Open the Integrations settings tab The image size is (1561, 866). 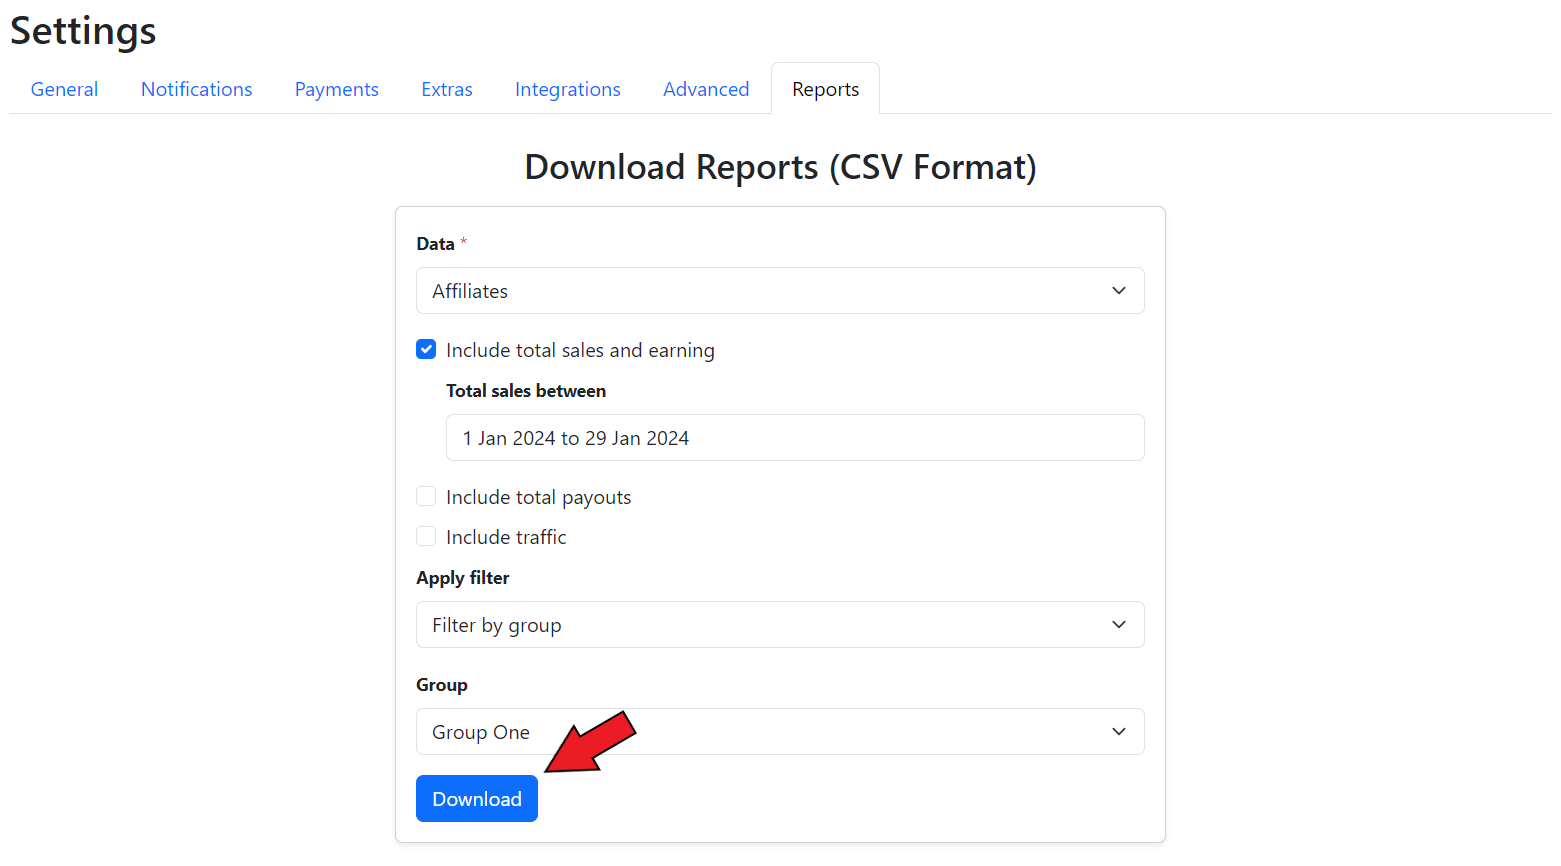point(567,89)
